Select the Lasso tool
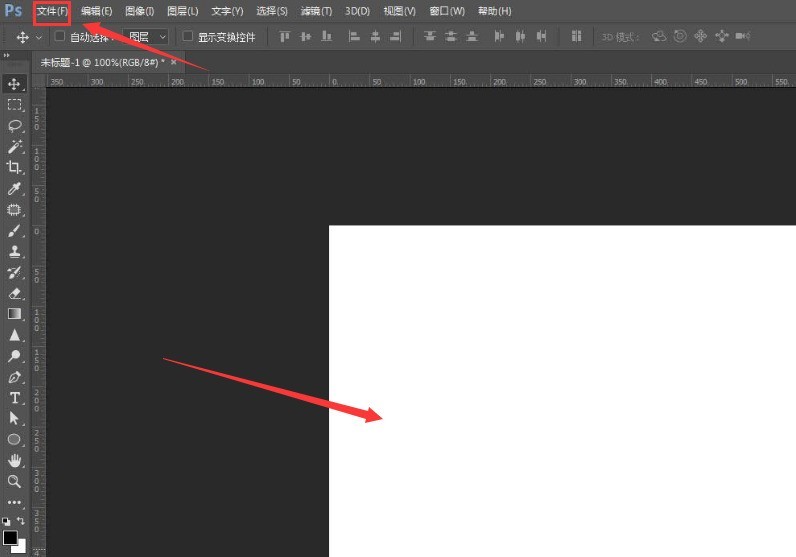Screen dimensions: 796x557 [x=15, y=125]
